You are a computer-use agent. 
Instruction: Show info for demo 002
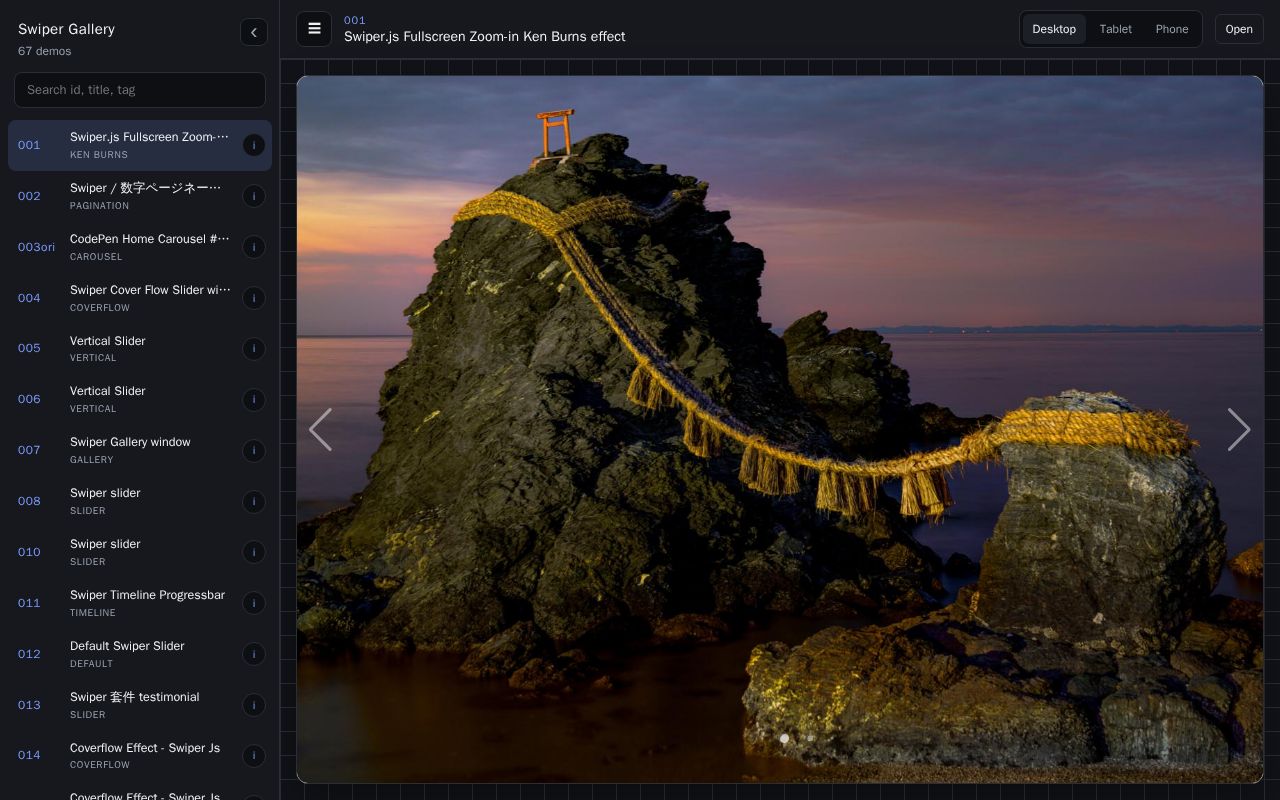coord(254,196)
